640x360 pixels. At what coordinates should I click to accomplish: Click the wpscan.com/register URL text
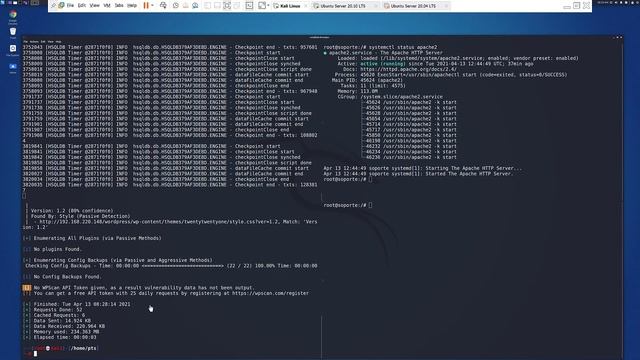pyautogui.click(x=270, y=293)
